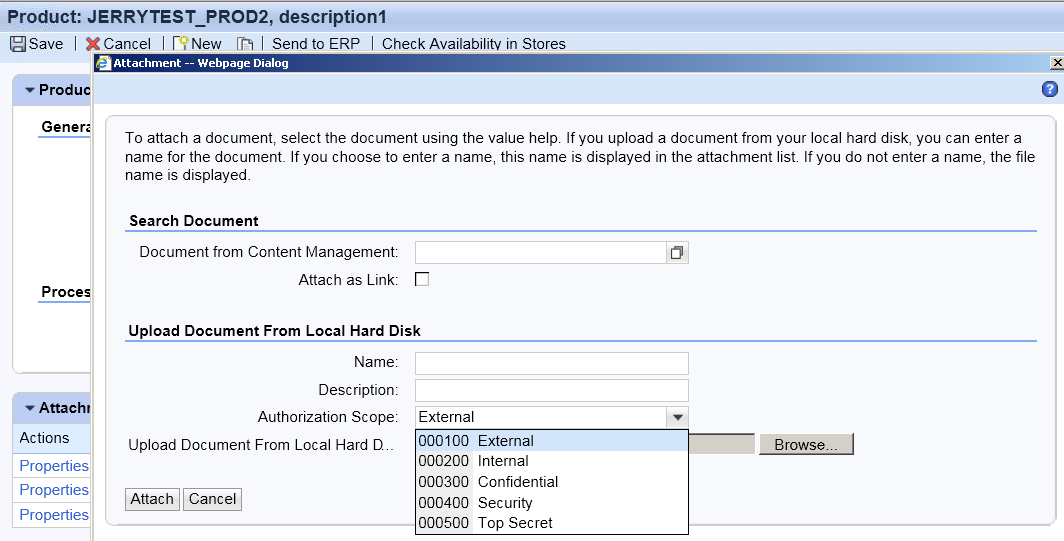Choose 000500 Top Secret scope

coord(552,523)
